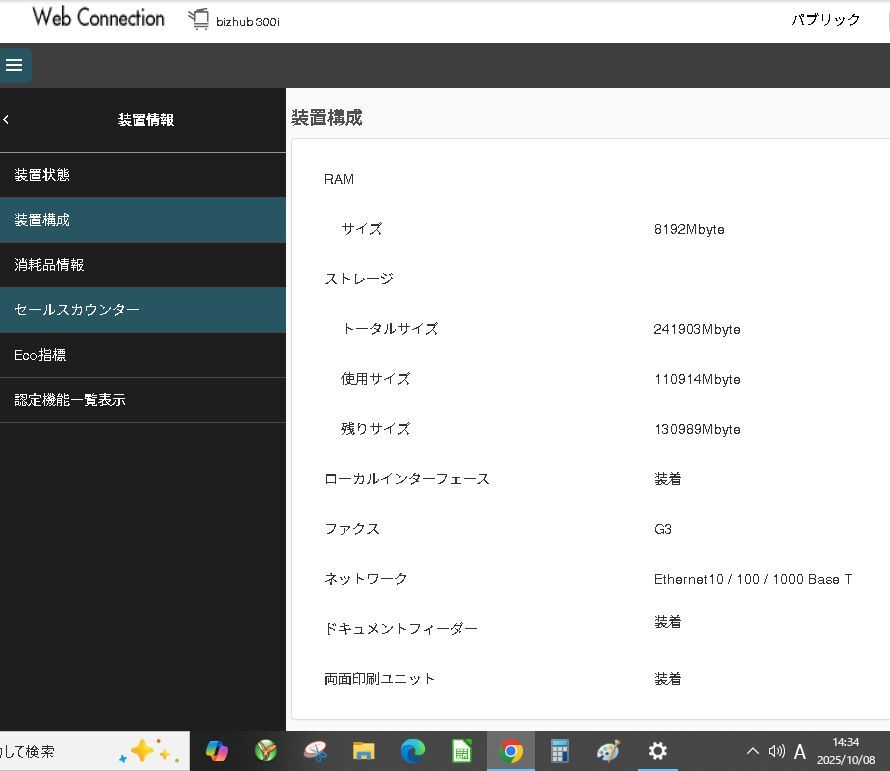Image resolution: width=890 pixels, height=771 pixels.
Task: Open Google Chrome from the taskbar
Action: (510, 750)
